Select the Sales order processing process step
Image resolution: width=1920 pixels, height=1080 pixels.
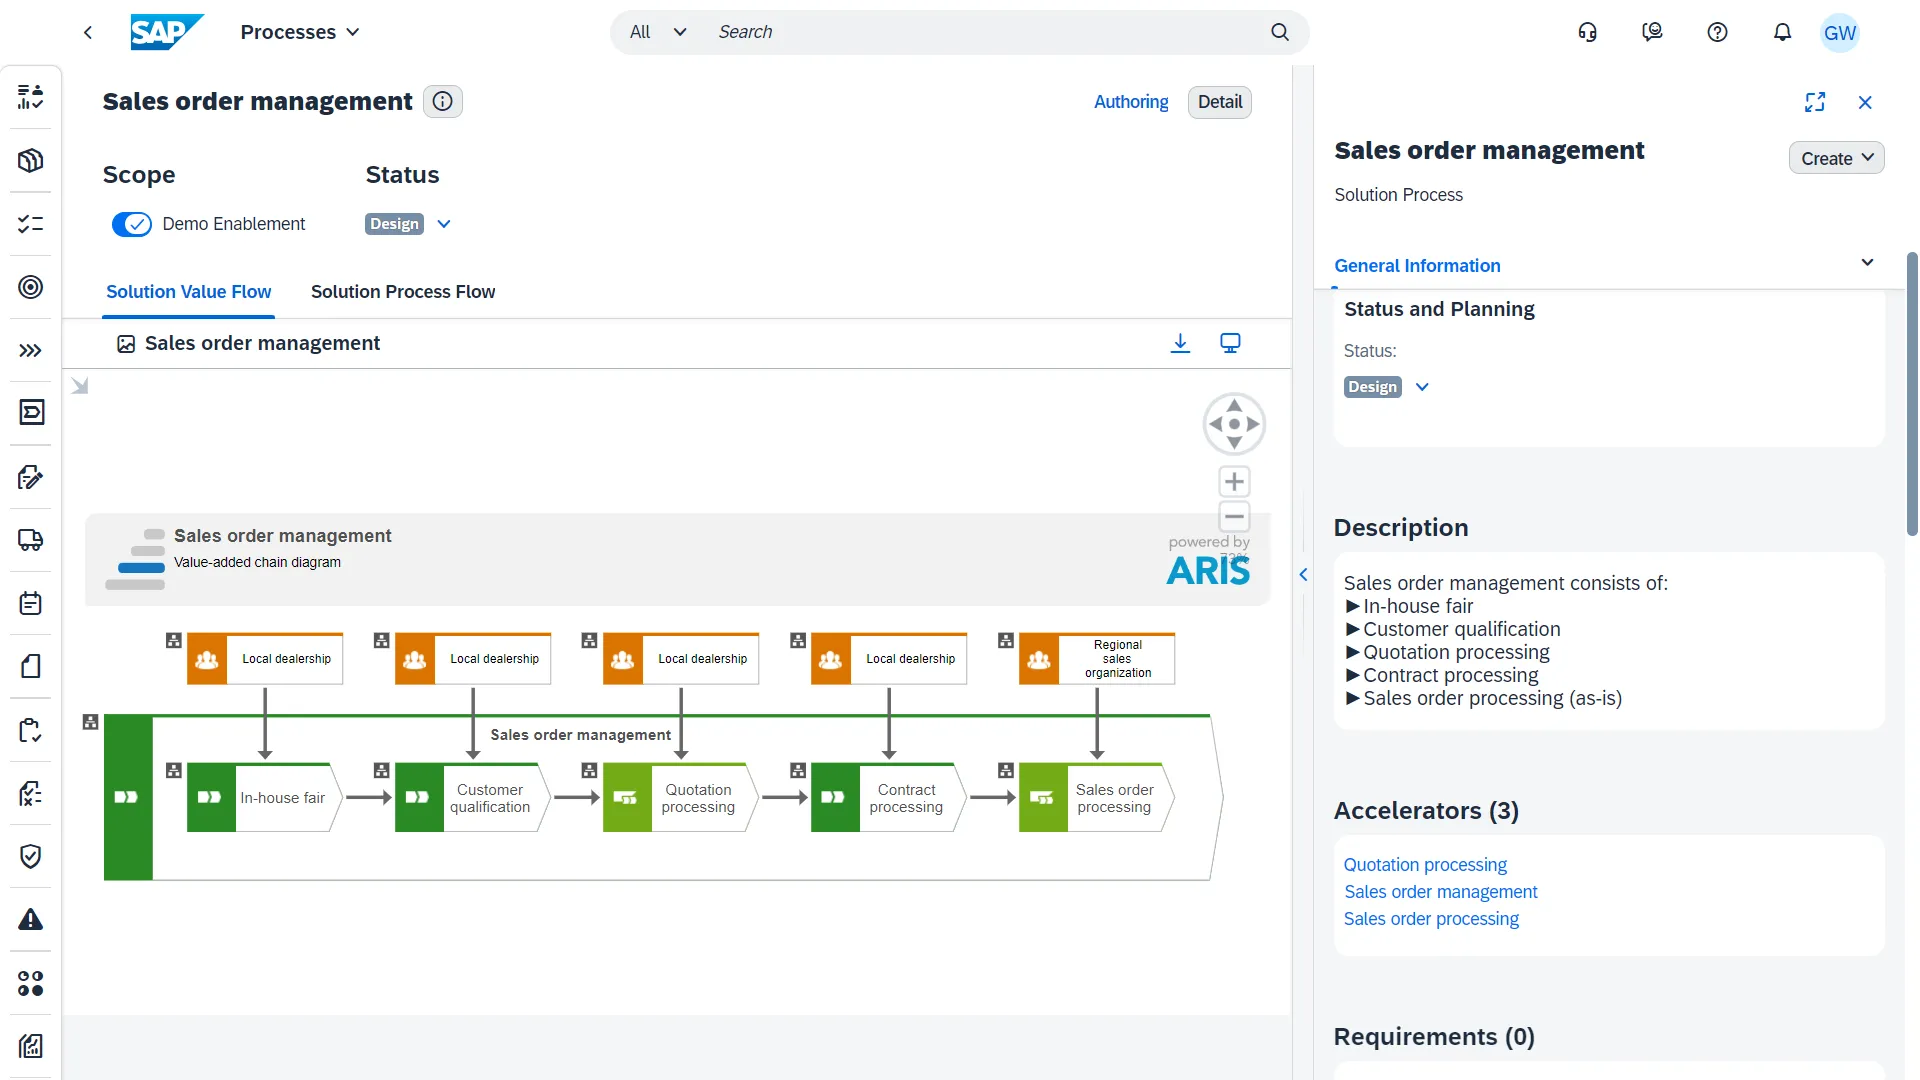point(1096,797)
